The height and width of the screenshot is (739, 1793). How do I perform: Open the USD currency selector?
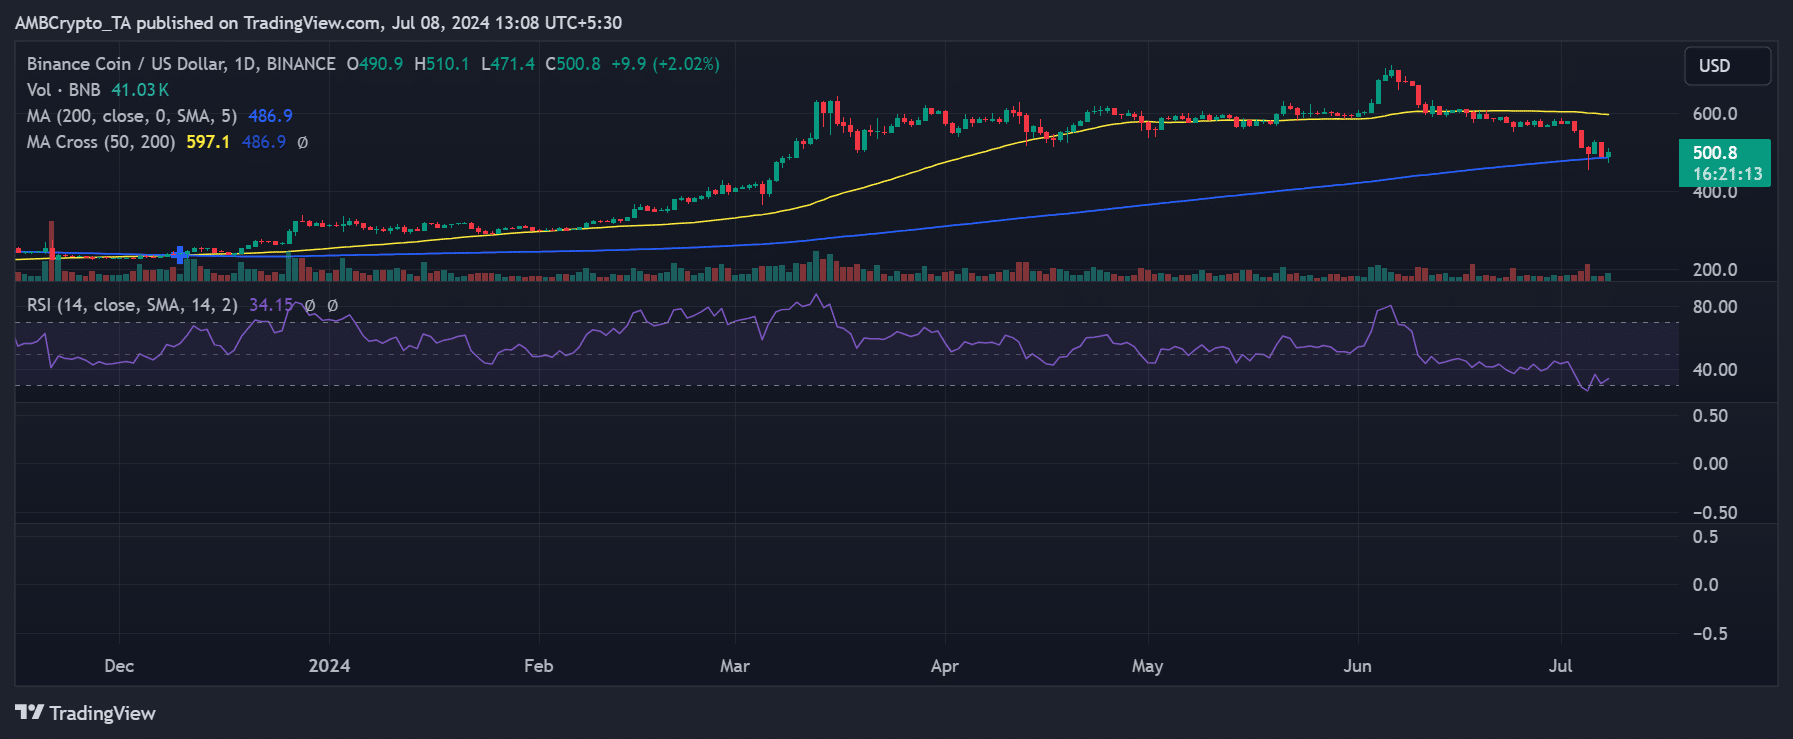click(x=1727, y=66)
